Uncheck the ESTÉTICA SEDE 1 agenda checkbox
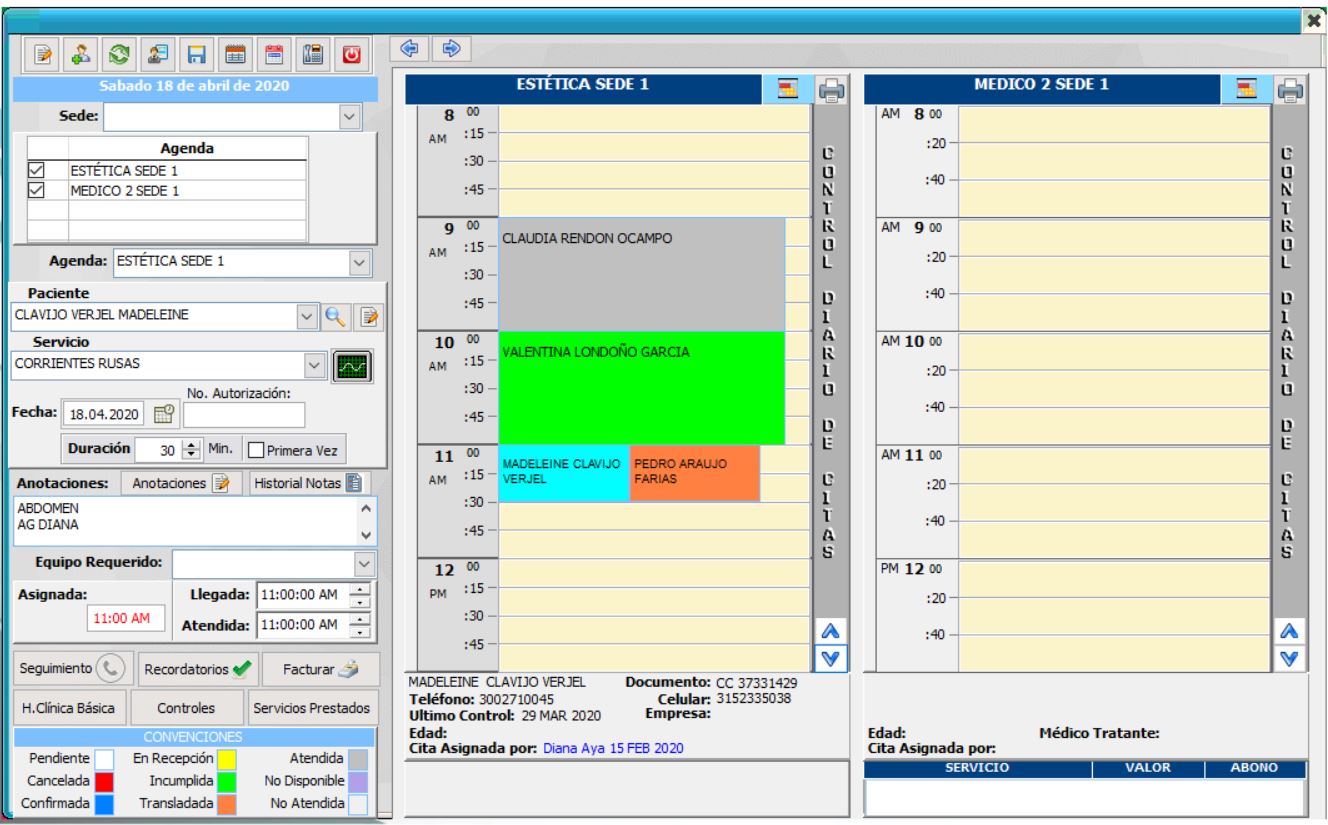 [37, 169]
